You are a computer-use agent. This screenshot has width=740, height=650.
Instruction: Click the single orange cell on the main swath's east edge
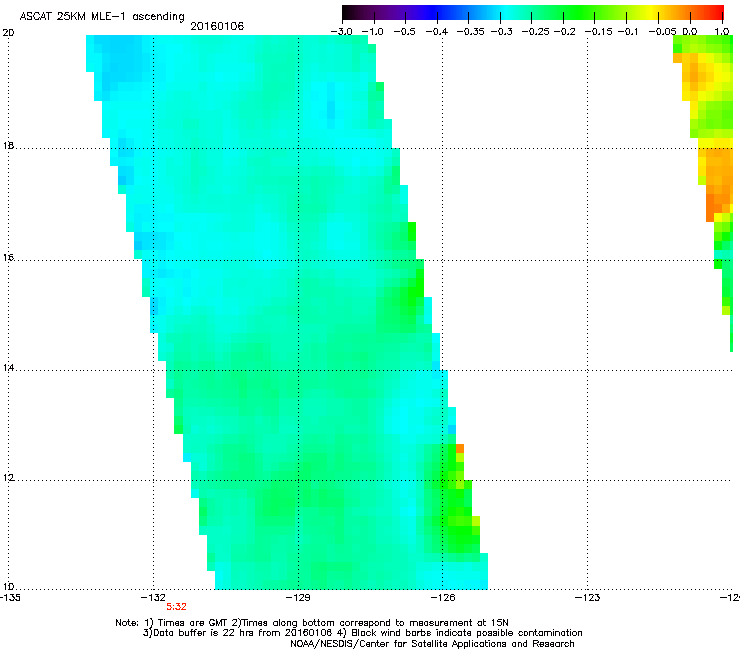(460, 448)
